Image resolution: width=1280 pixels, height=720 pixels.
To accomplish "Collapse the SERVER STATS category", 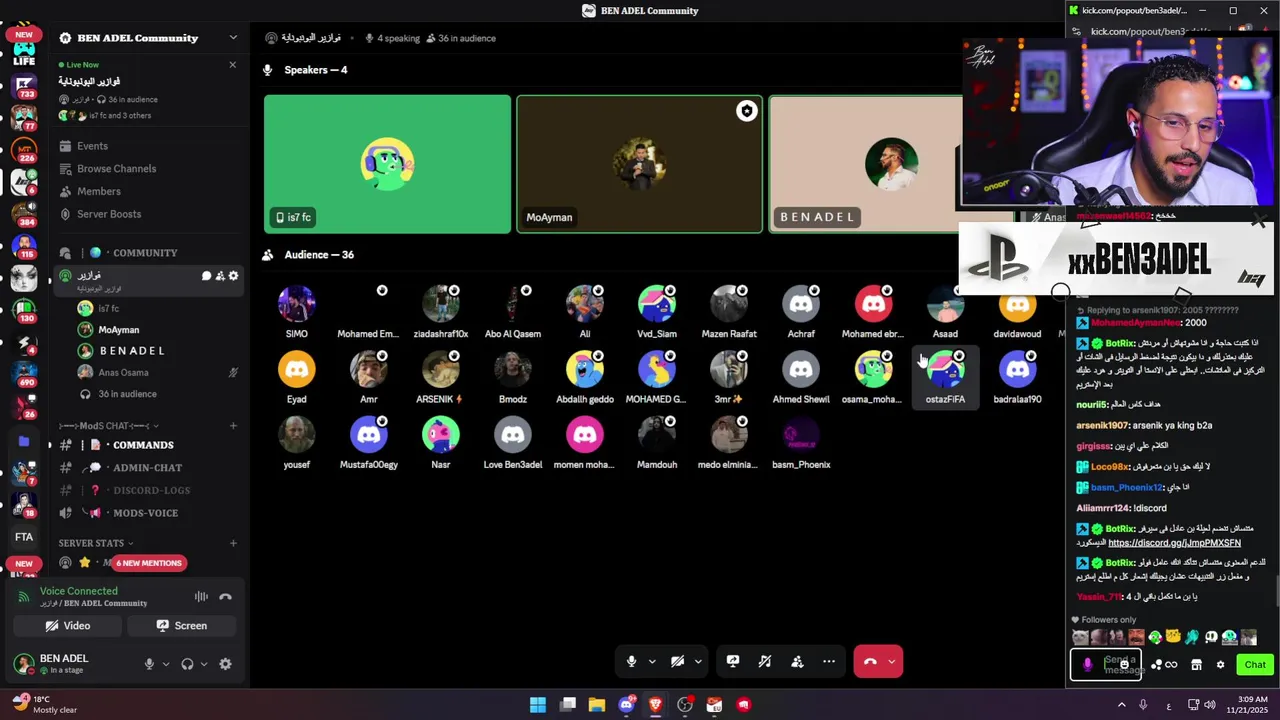I will click(96, 543).
